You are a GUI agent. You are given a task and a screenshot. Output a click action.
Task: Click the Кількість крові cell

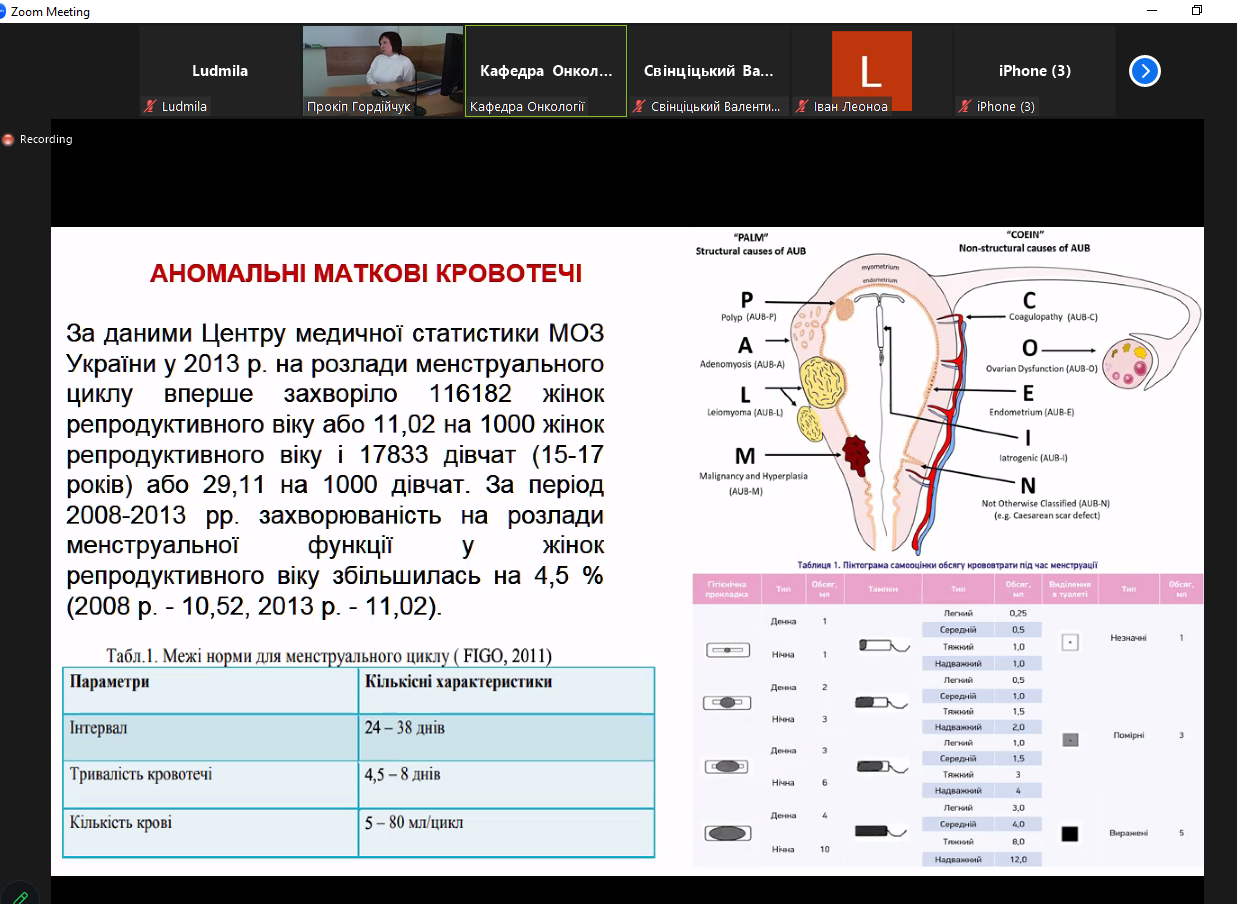point(210,832)
